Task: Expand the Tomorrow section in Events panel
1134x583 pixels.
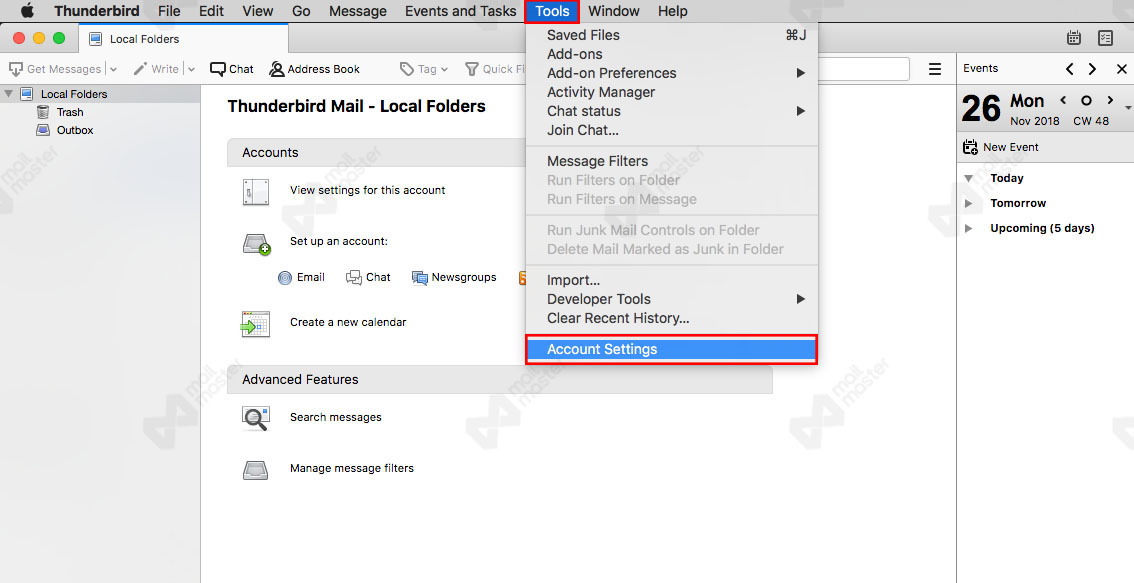Action: [968, 203]
